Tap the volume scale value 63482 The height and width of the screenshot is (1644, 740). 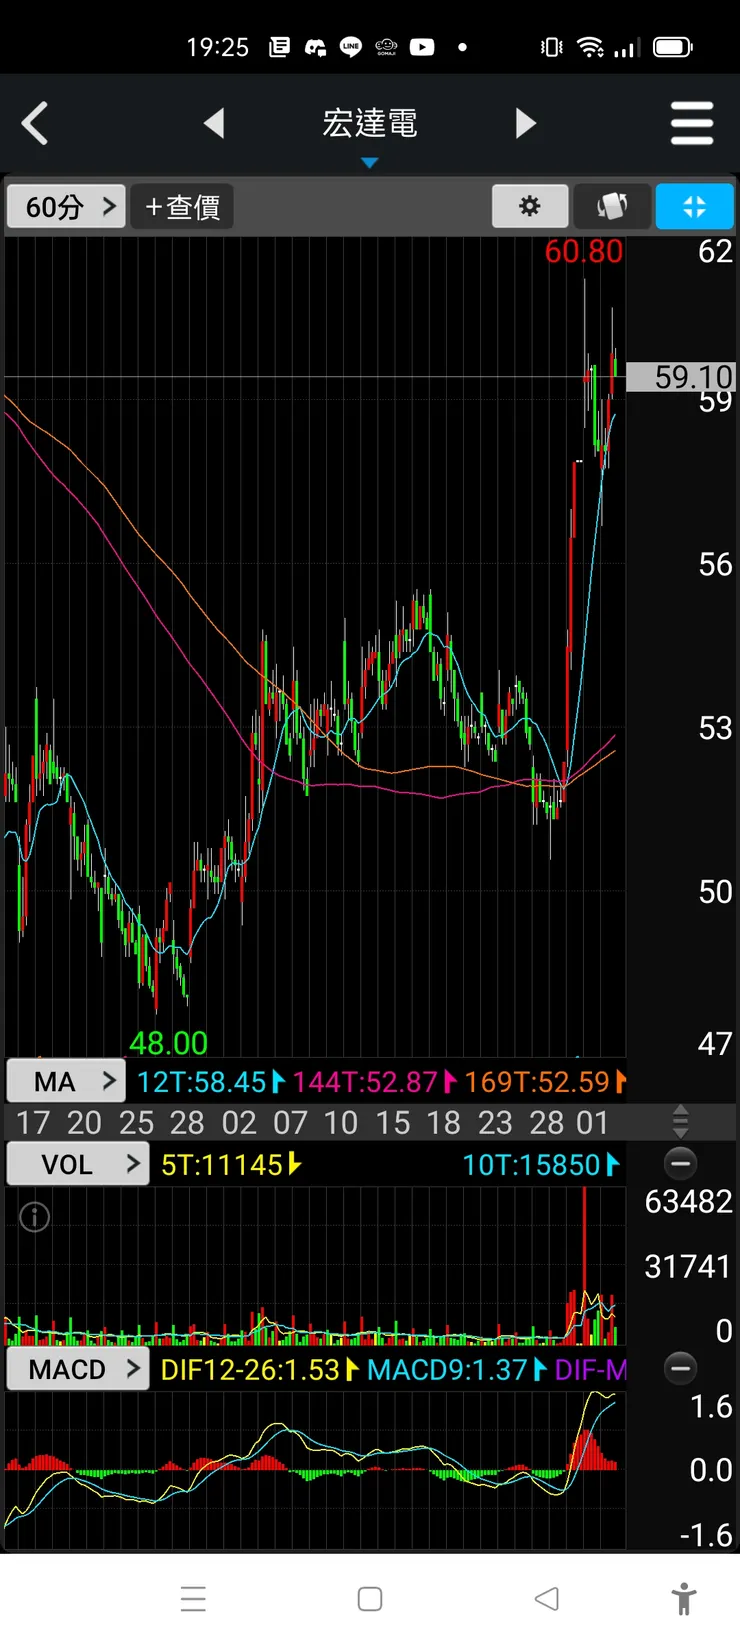tap(688, 1201)
